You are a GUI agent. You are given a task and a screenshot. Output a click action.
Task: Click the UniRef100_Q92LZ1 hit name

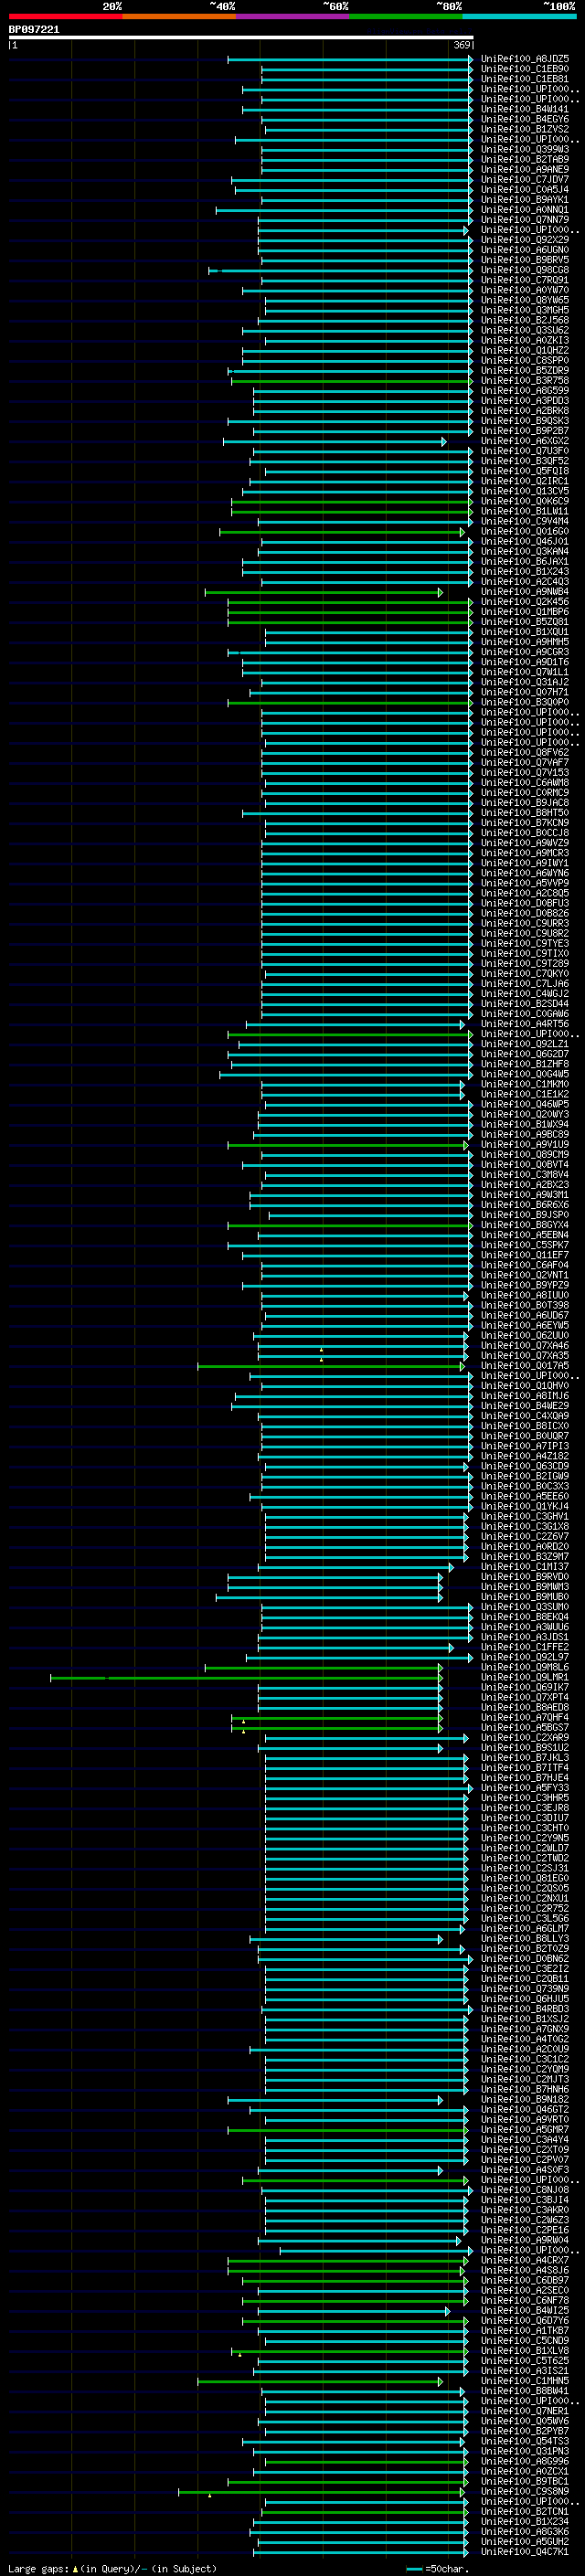tap(525, 1044)
